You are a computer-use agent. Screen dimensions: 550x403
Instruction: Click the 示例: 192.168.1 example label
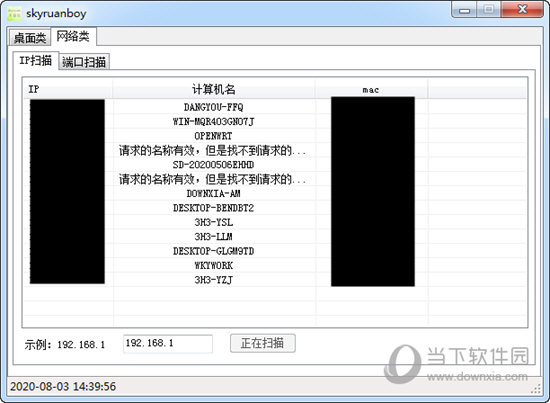pyautogui.click(x=65, y=344)
